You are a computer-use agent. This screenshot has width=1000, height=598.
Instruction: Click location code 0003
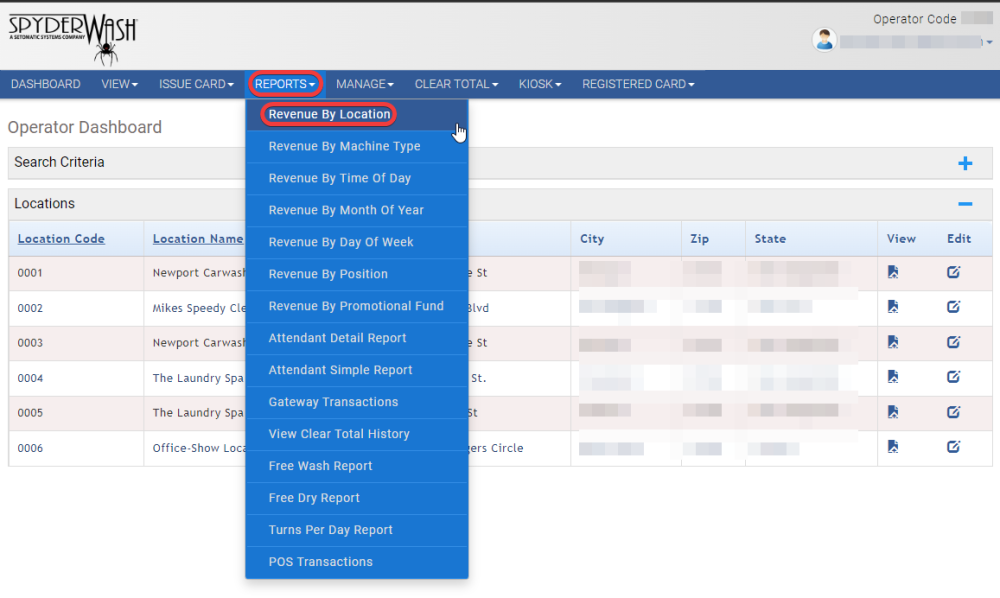30,343
